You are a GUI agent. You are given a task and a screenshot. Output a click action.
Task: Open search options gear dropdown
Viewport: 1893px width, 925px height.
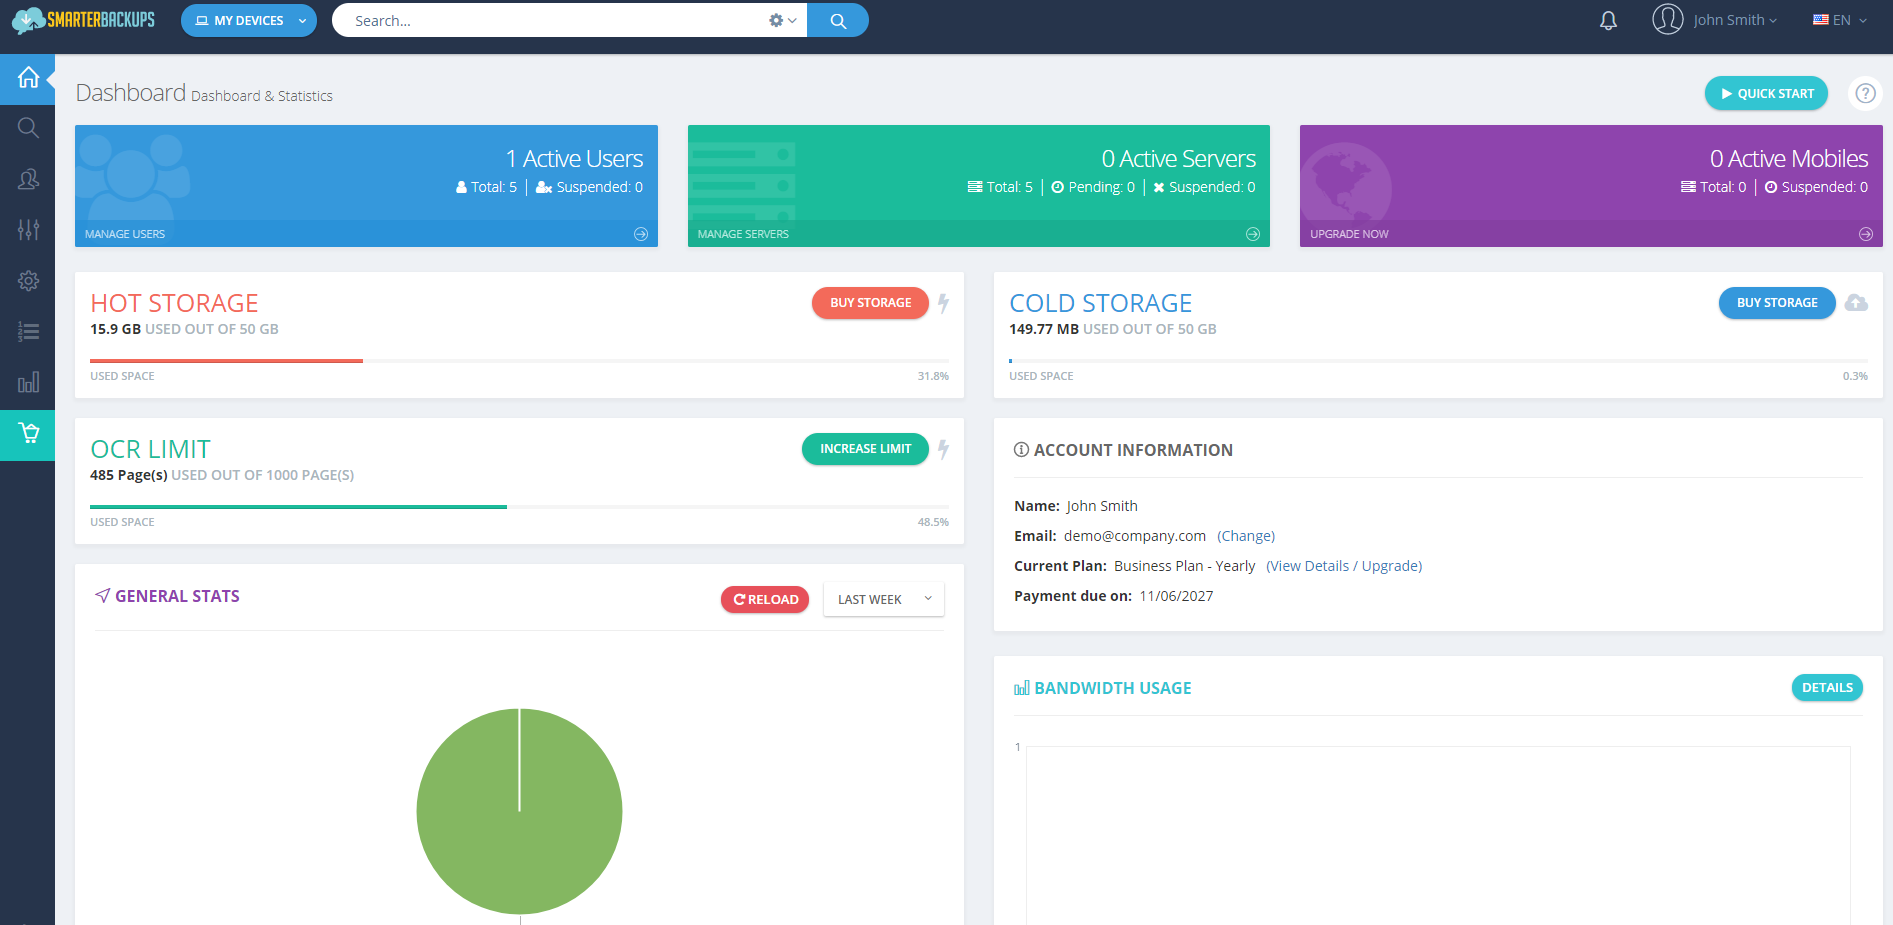click(782, 20)
